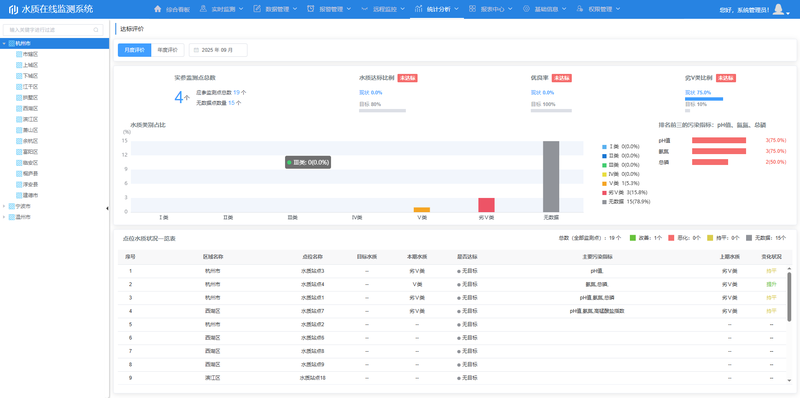800x398 pixels.
Task: Toggle the Ⅱ类 legend entry in the chart
Action: (621, 156)
